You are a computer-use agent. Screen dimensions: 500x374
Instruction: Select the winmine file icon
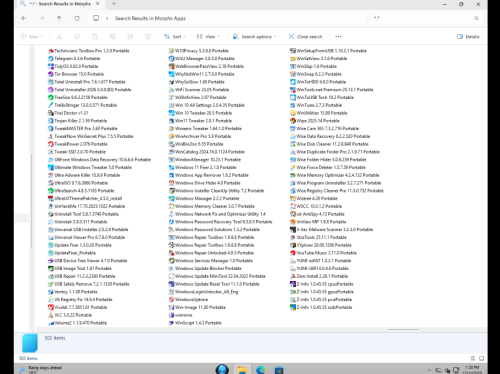click(171, 315)
